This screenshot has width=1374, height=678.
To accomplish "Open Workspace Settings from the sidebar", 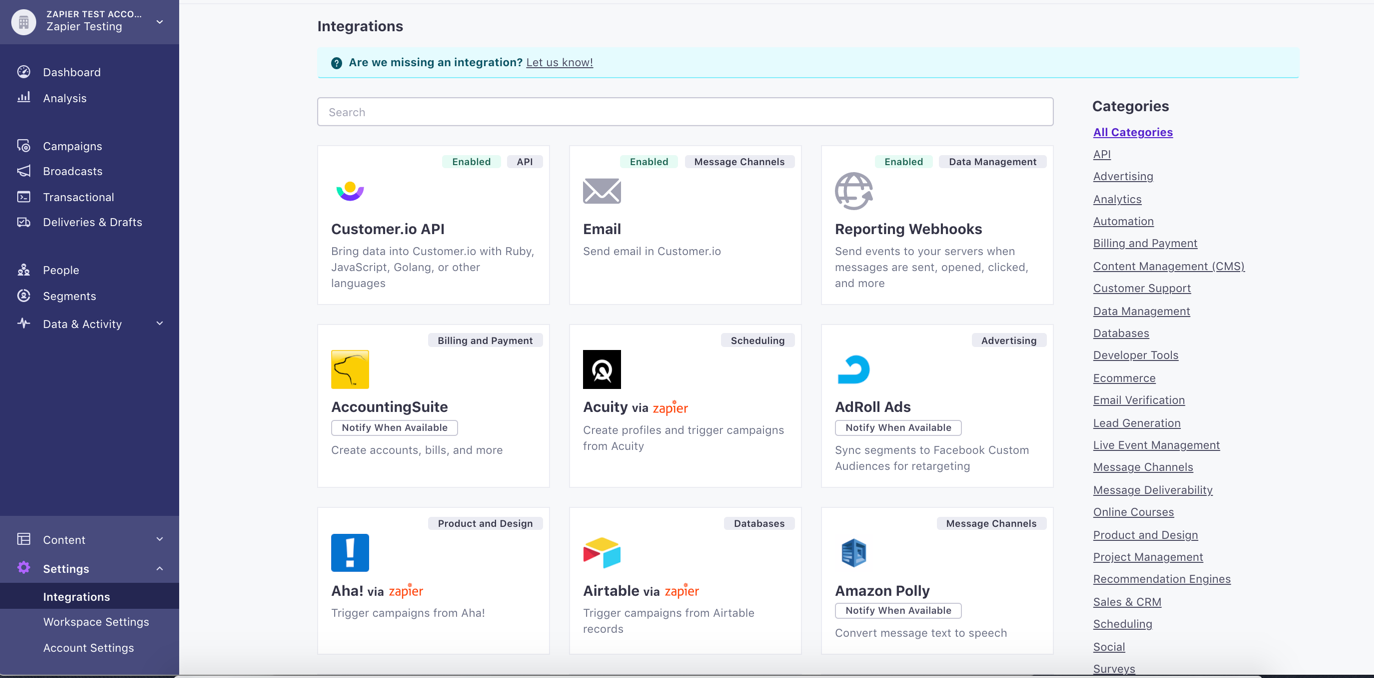I will pyautogui.click(x=96, y=622).
